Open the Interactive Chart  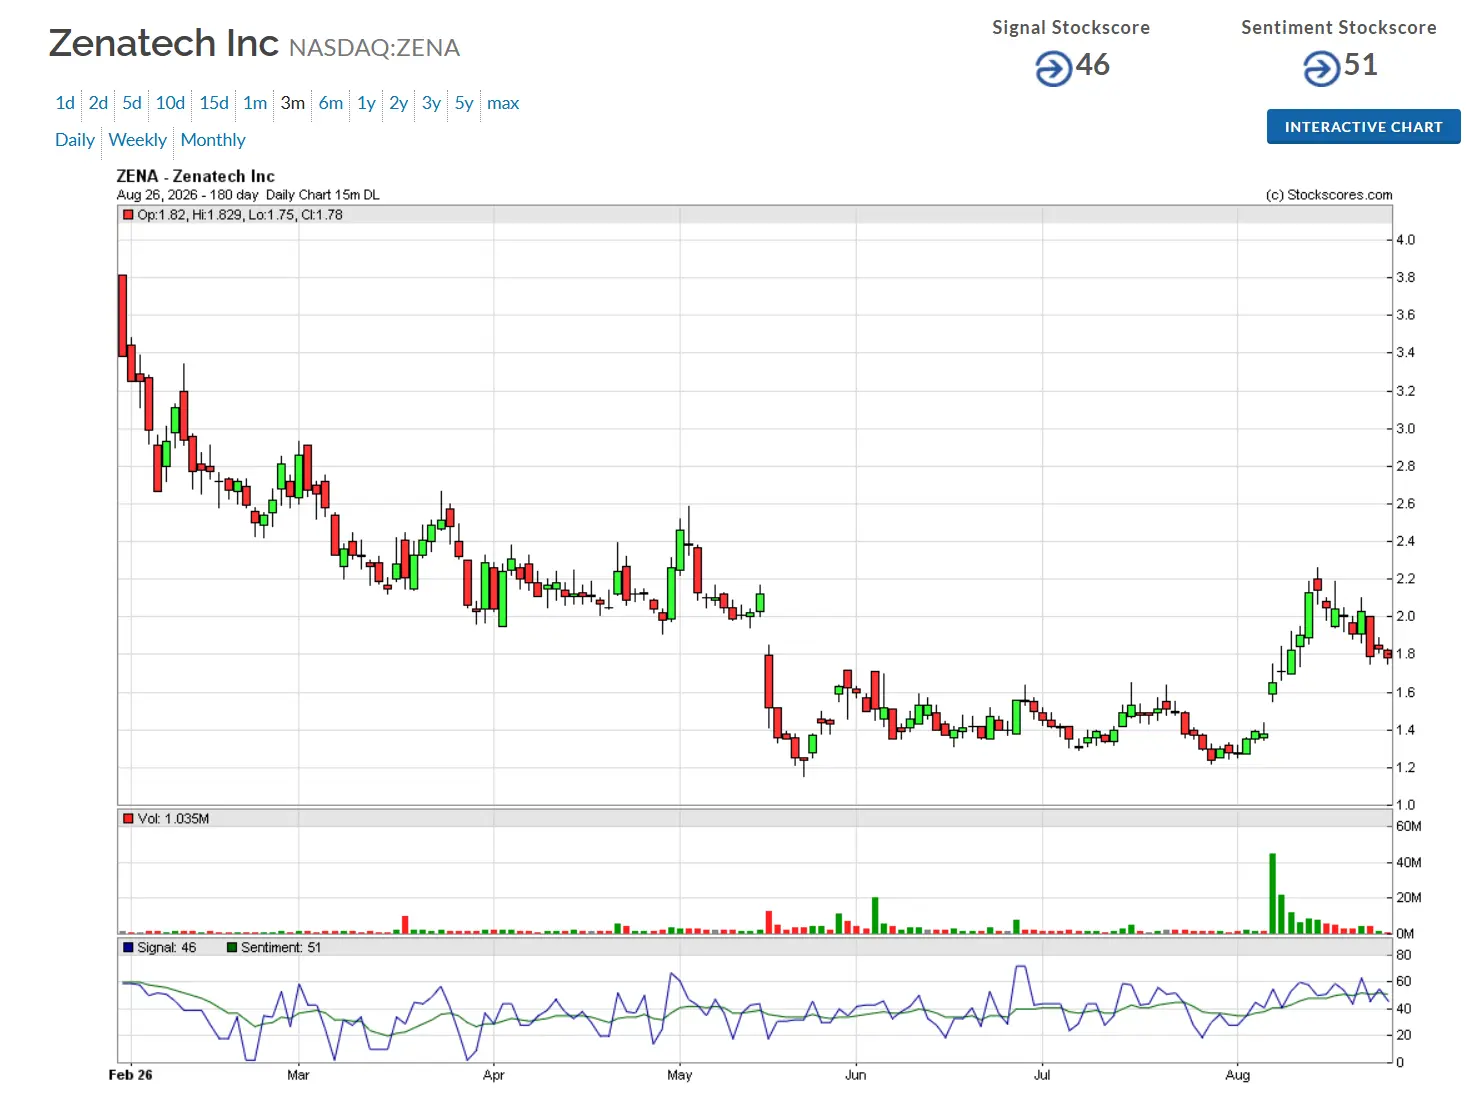(1363, 127)
